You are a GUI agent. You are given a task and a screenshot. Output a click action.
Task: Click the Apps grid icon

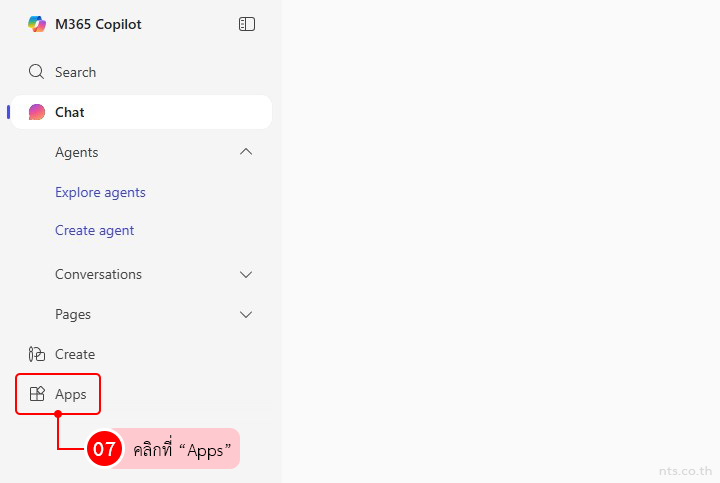tap(37, 394)
